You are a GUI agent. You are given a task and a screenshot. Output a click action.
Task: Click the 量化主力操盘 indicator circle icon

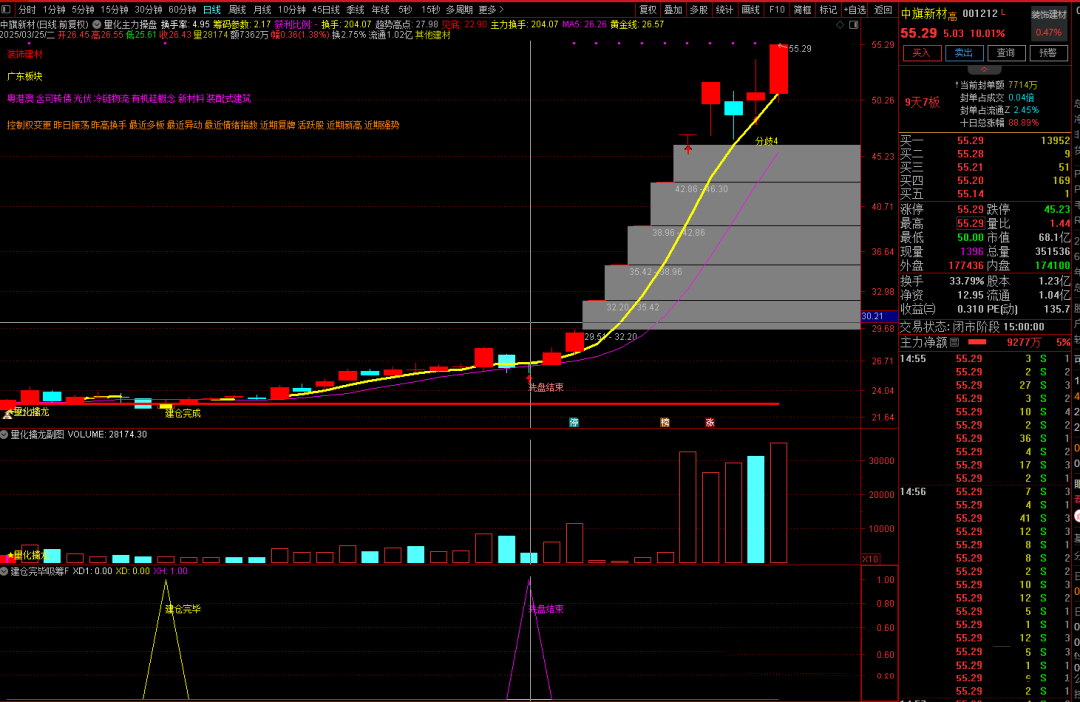coord(96,24)
